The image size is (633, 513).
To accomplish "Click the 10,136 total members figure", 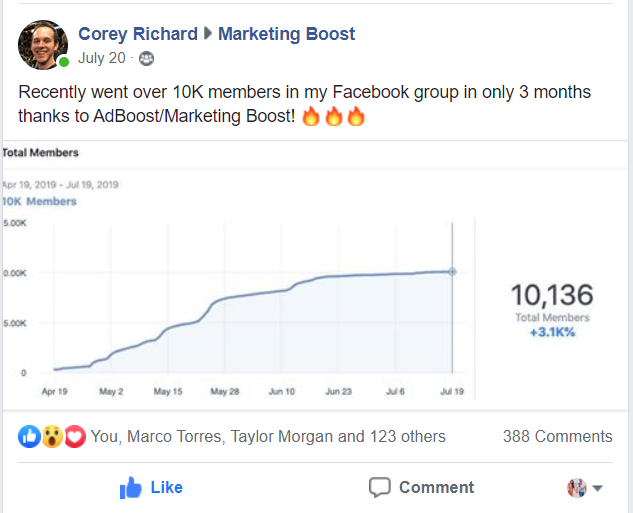I will tap(552, 295).
